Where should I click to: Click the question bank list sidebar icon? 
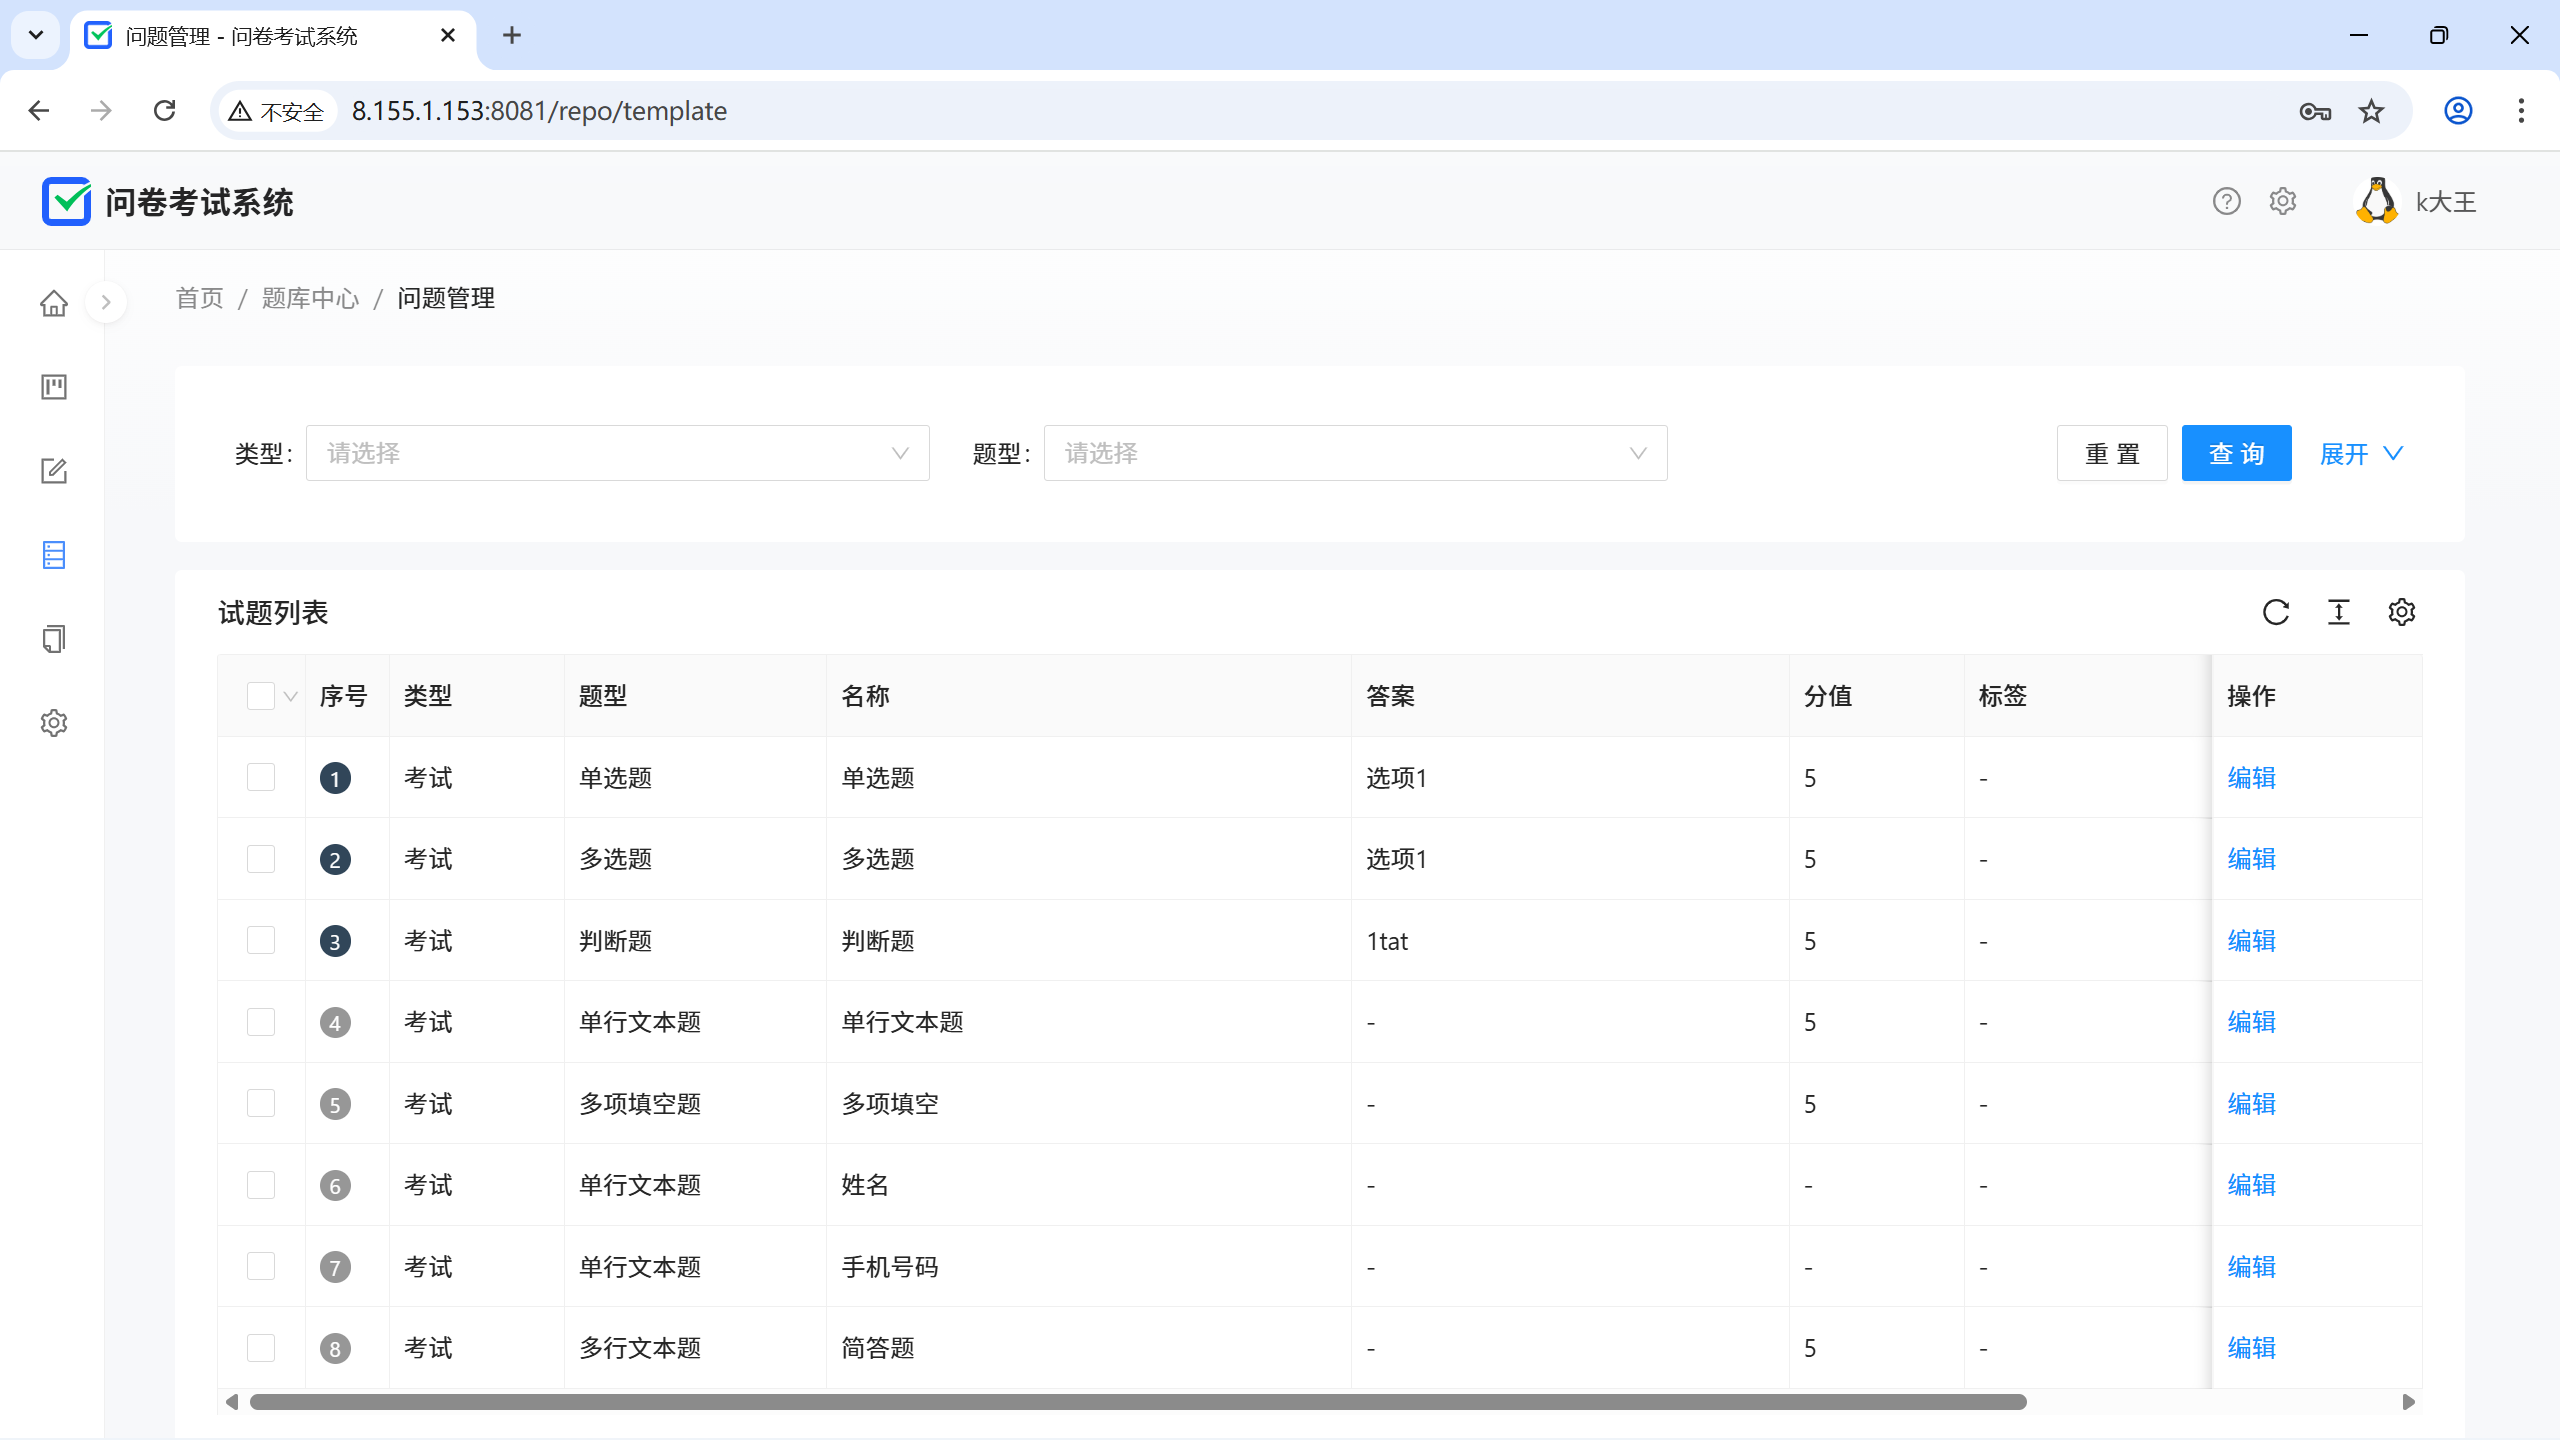click(54, 555)
